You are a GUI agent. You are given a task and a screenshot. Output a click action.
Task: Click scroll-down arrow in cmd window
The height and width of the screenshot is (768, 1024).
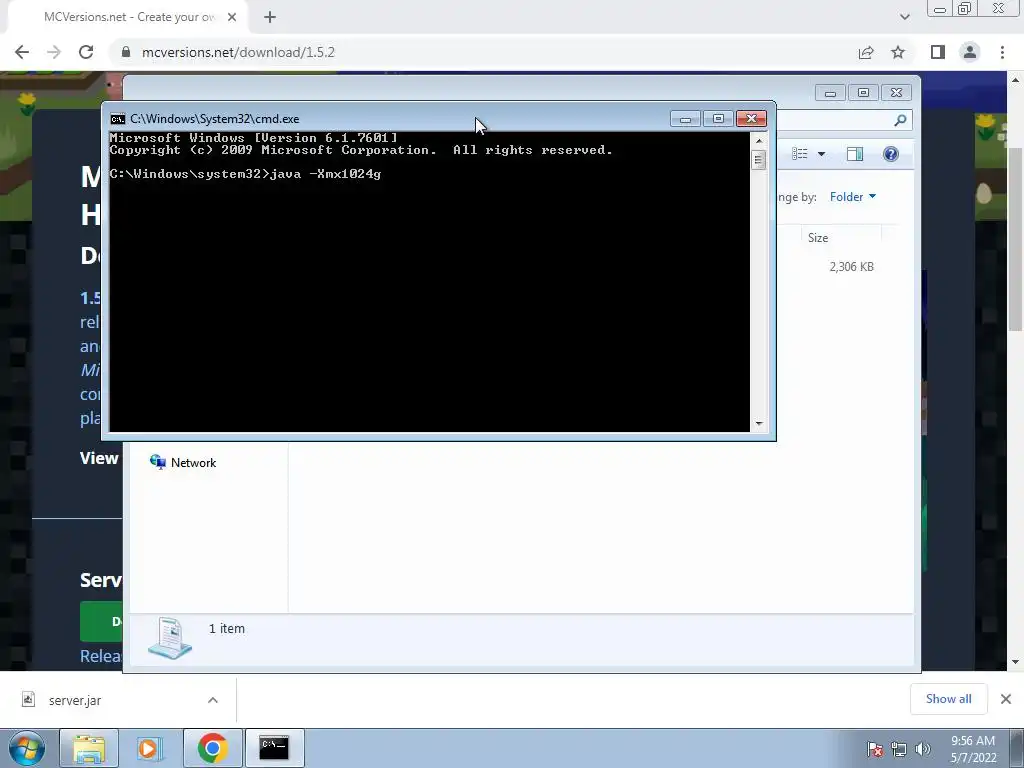759,424
